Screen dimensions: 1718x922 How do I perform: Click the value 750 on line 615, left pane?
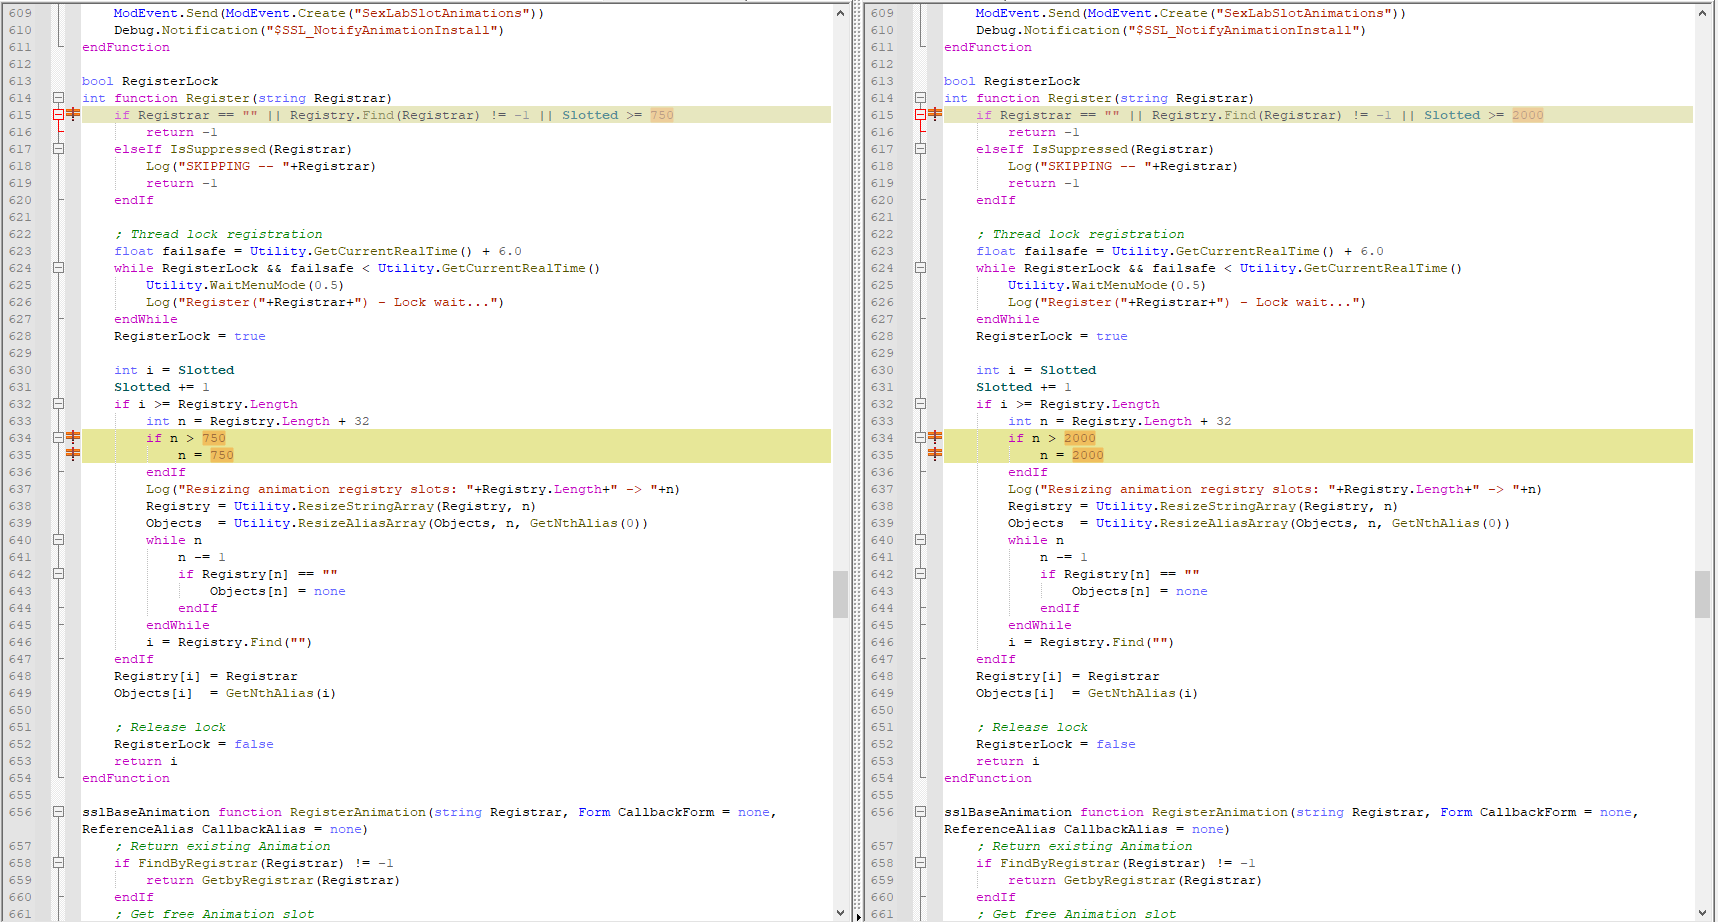click(x=662, y=115)
